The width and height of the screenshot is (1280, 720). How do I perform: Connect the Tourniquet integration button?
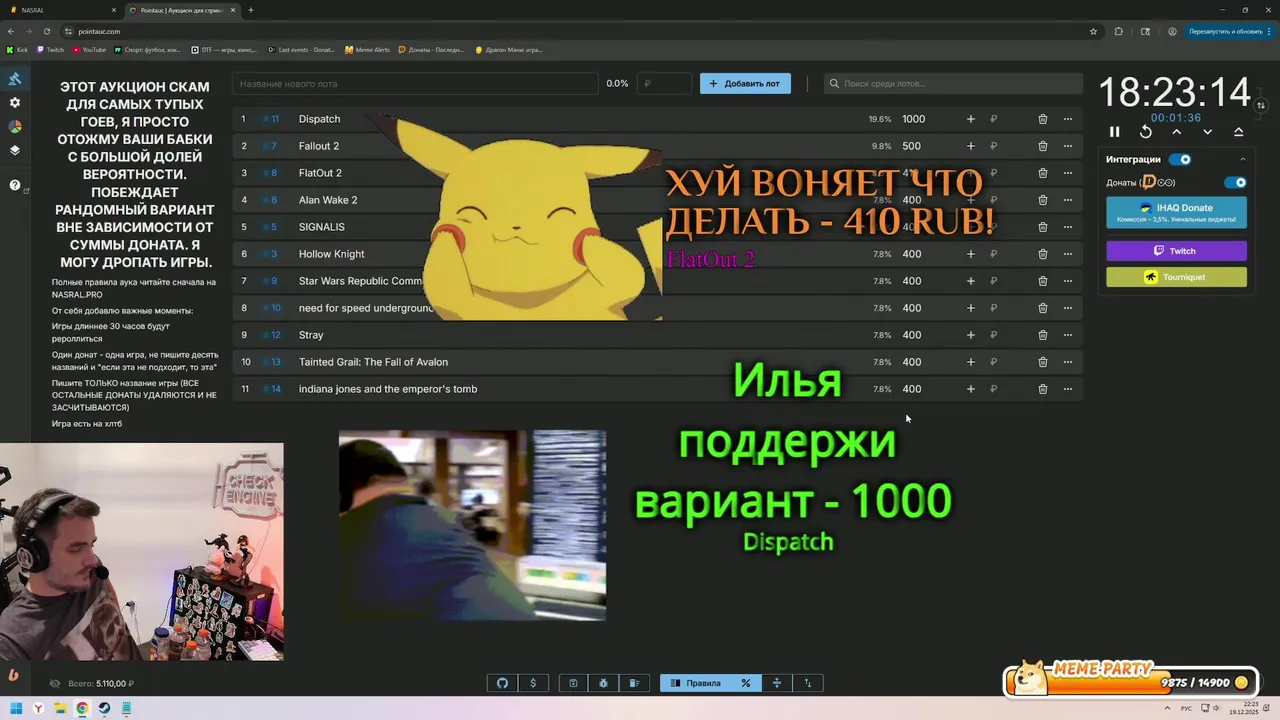(1176, 277)
